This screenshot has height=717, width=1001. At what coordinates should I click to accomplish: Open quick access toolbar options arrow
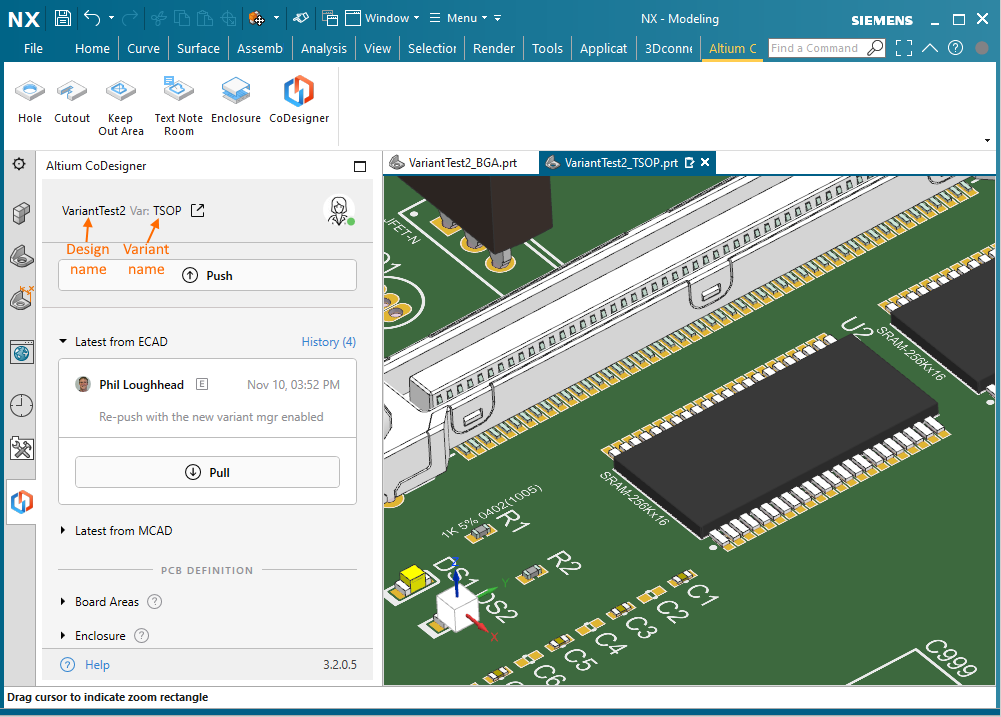(498, 18)
